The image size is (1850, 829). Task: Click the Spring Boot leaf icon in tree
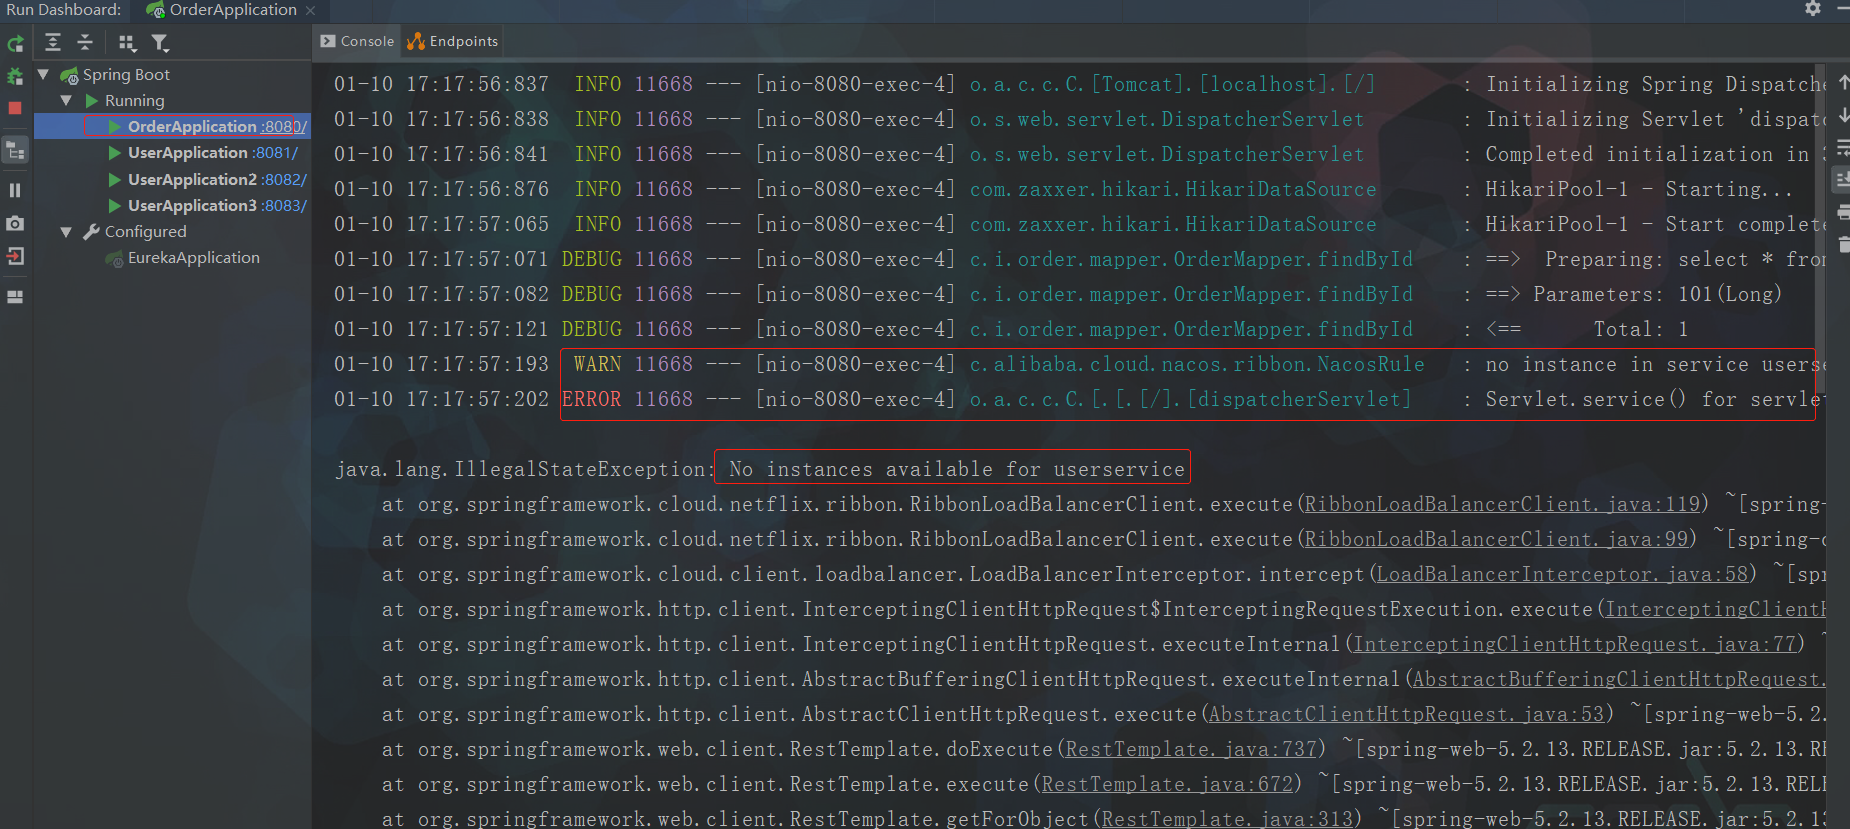click(x=69, y=75)
